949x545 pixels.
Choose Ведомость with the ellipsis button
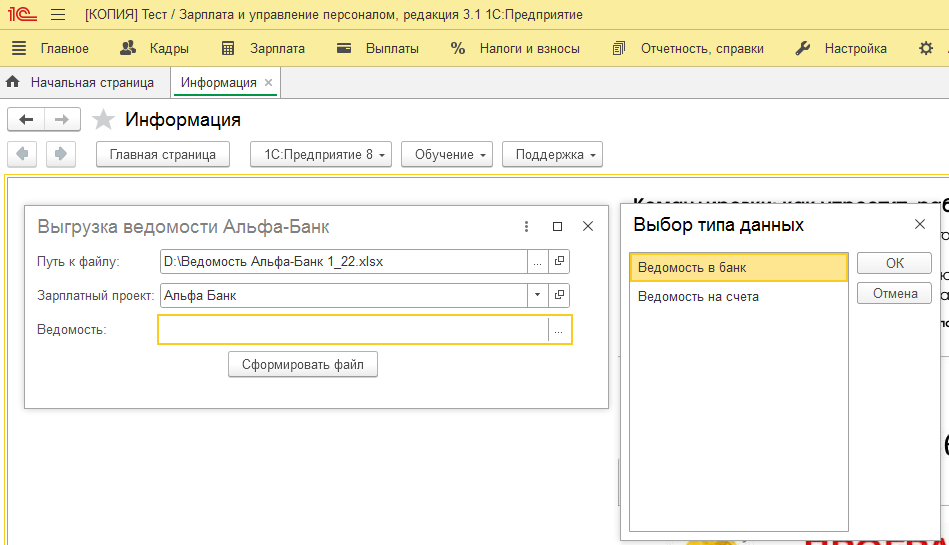pyautogui.click(x=559, y=330)
